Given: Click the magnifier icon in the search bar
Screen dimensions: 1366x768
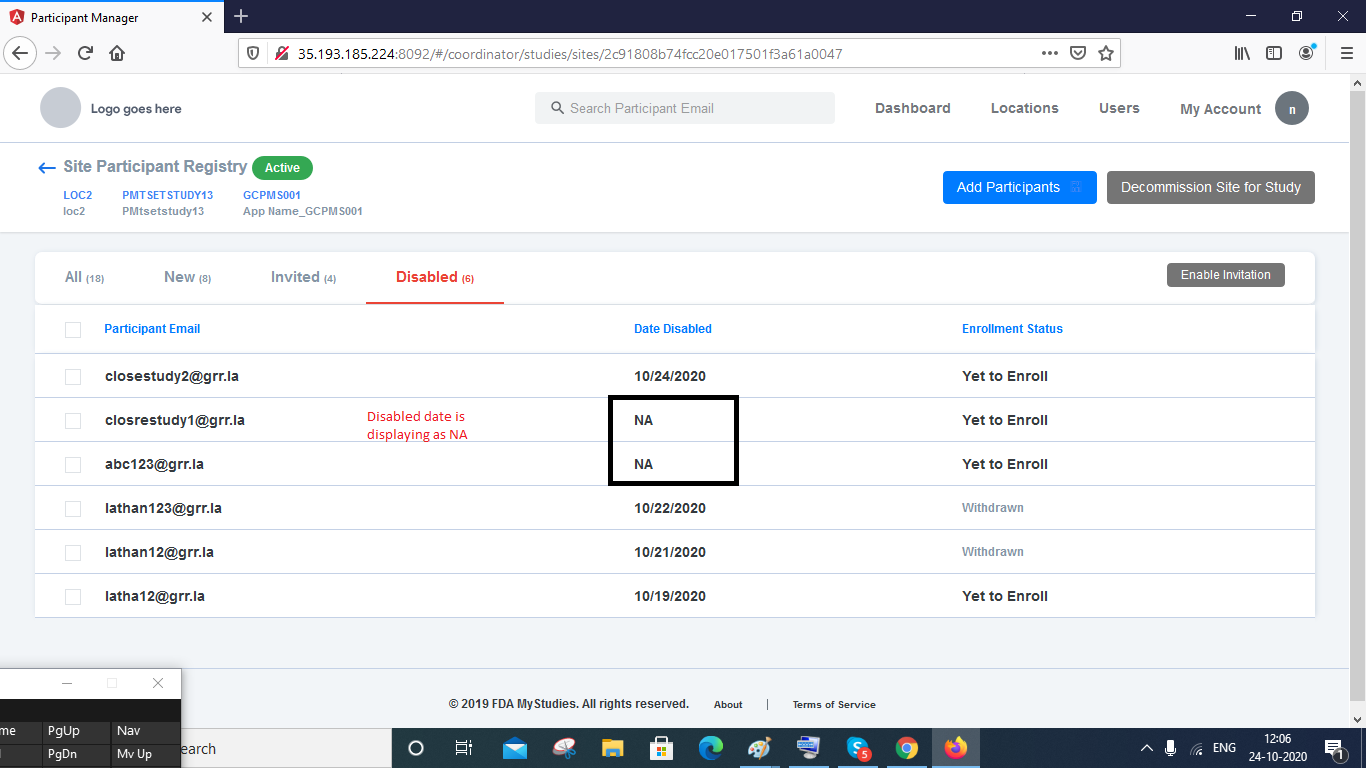Looking at the screenshot, I should pyautogui.click(x=557, y=107).
